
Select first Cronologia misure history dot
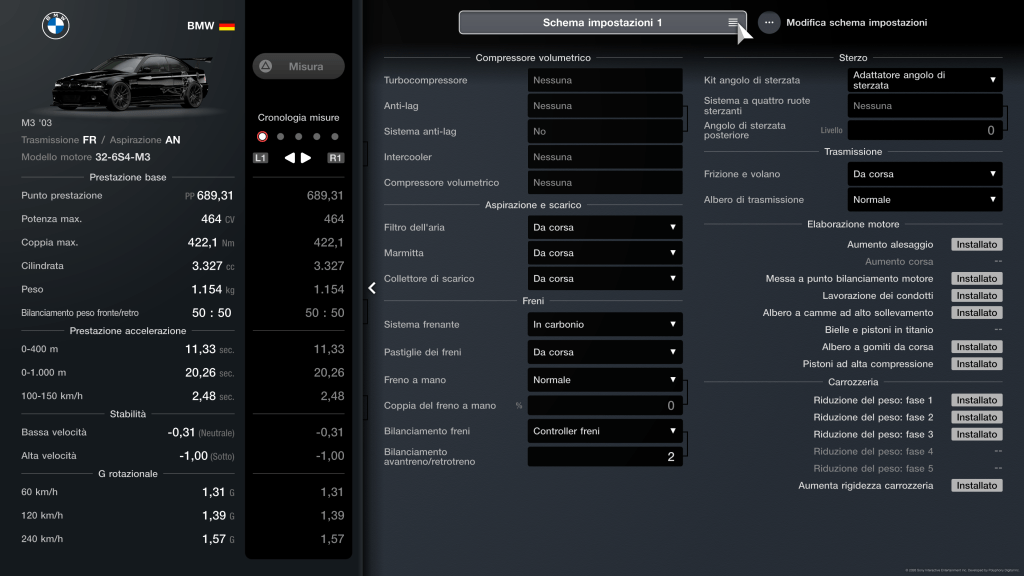[x=262, y=137]
